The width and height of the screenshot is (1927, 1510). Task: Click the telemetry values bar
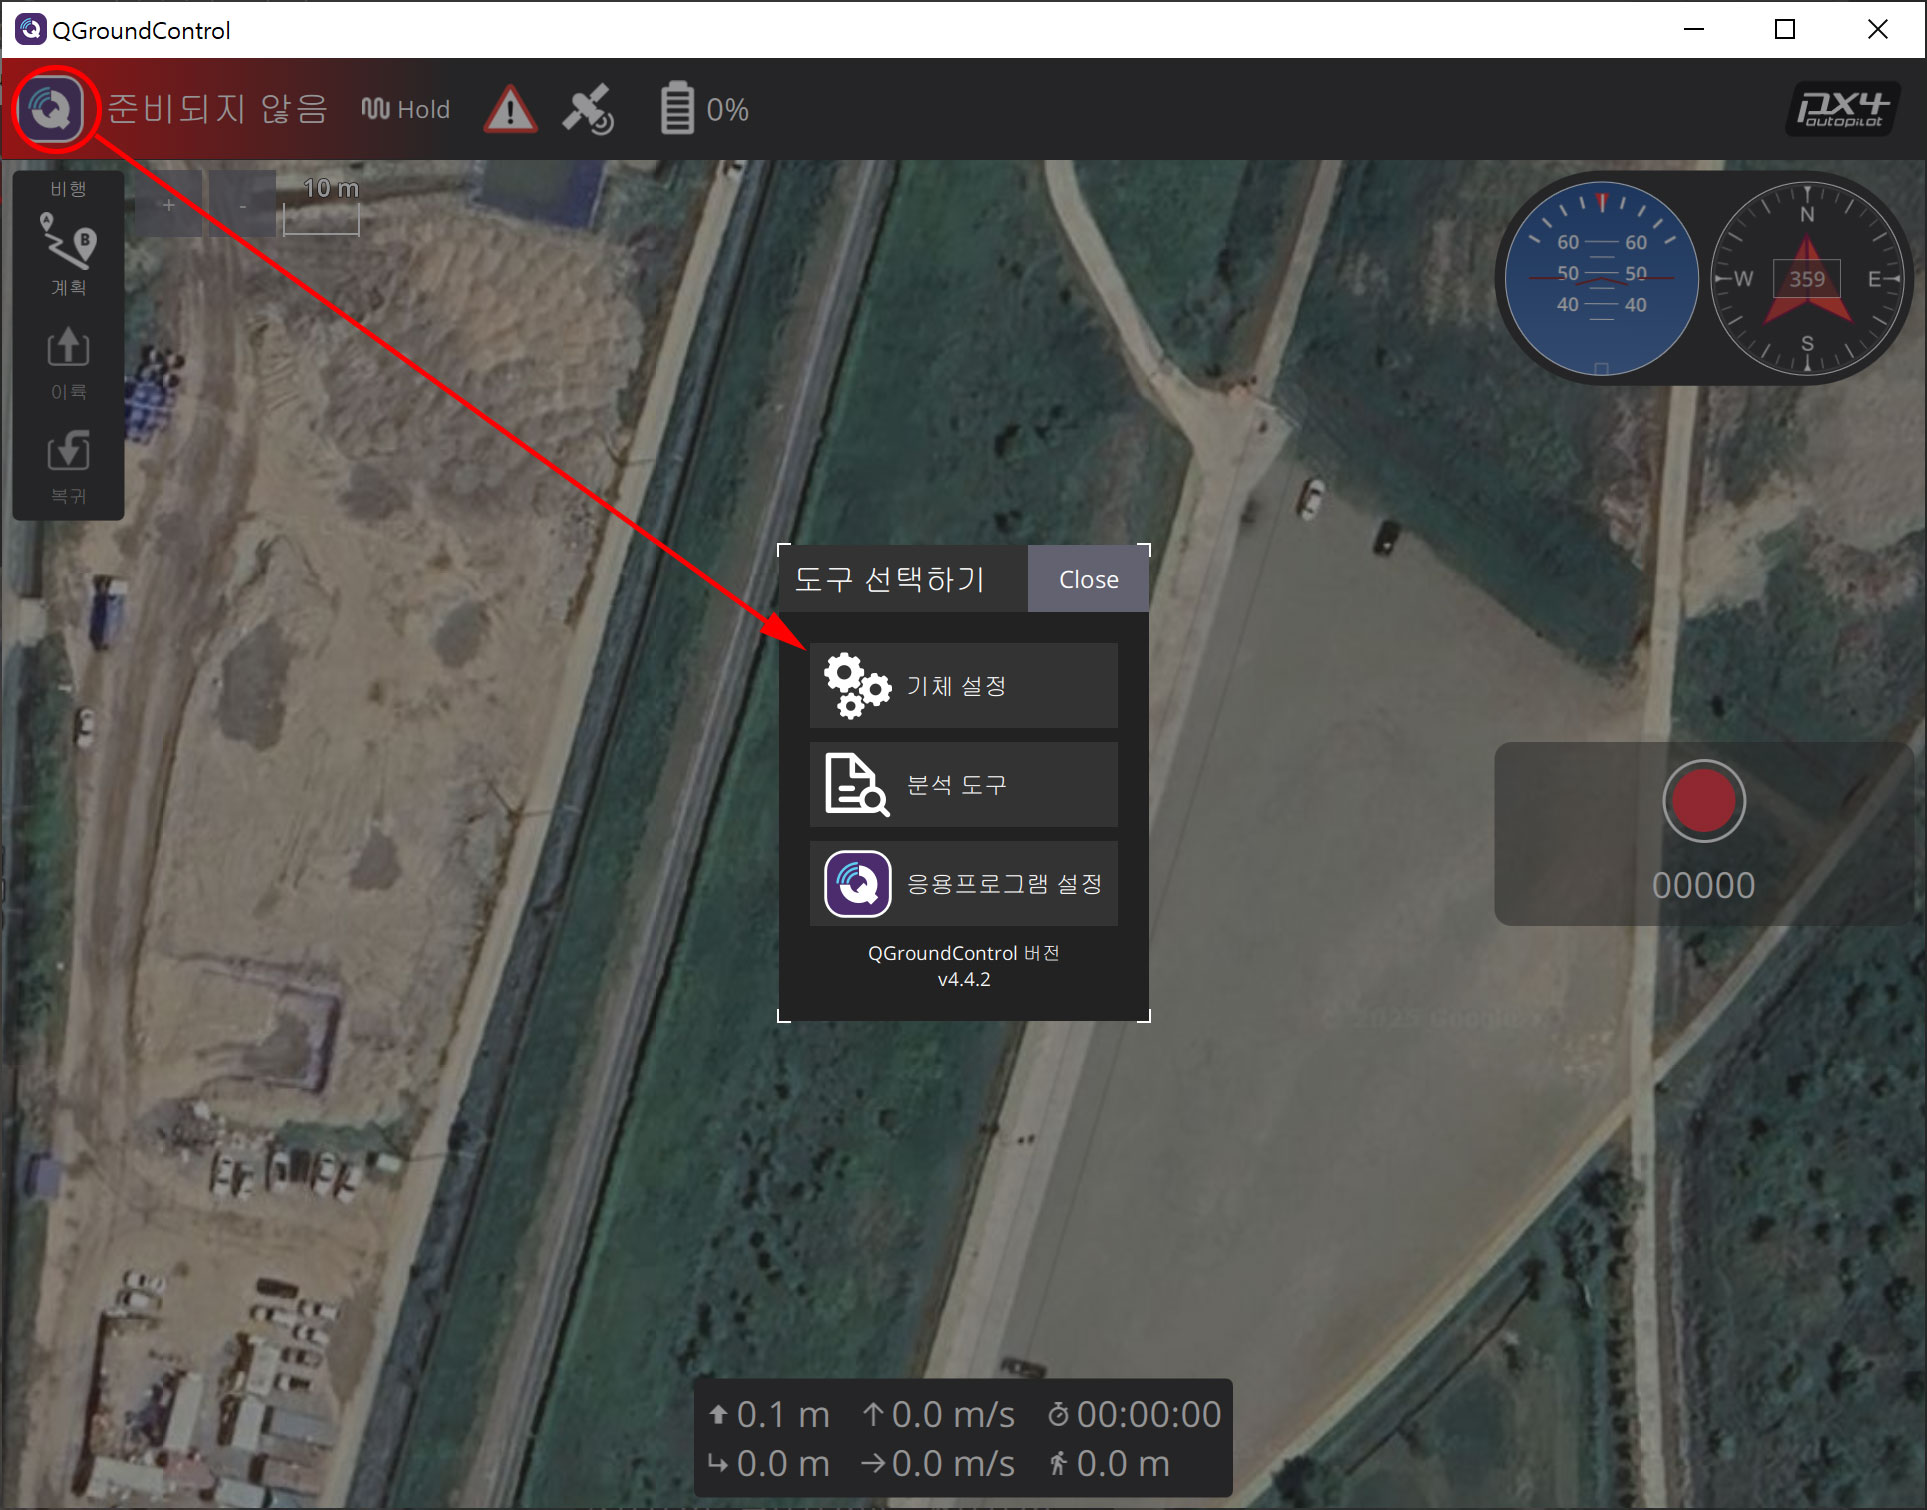pos(963,1438)
